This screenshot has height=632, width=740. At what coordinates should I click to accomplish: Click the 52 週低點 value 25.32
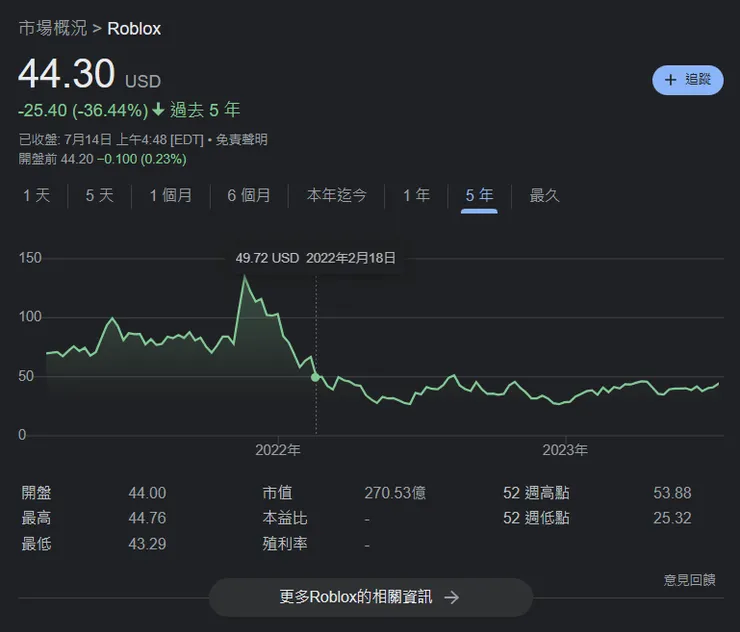(x=672, y=518)
